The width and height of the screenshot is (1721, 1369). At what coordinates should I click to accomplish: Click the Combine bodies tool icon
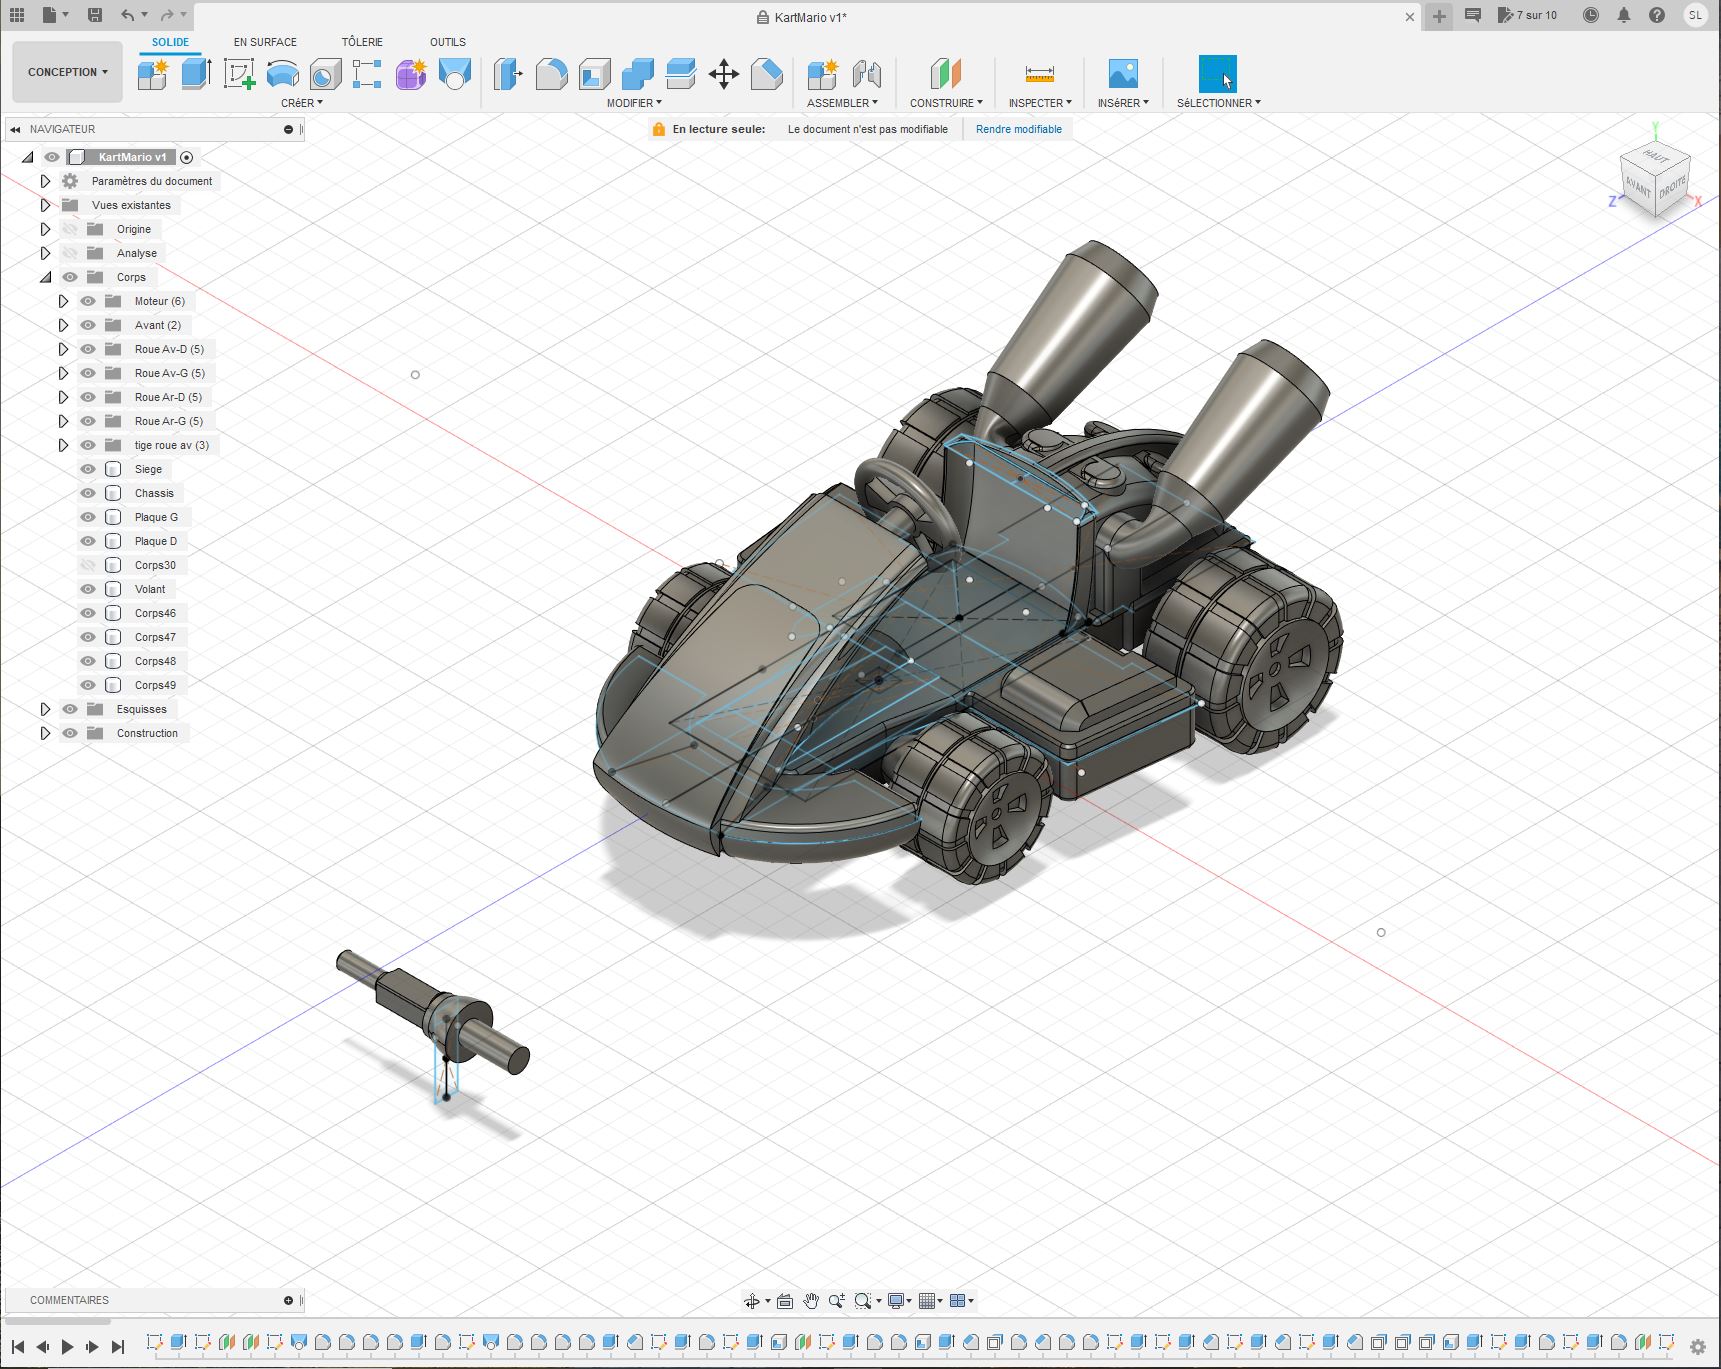click(637, 74)
